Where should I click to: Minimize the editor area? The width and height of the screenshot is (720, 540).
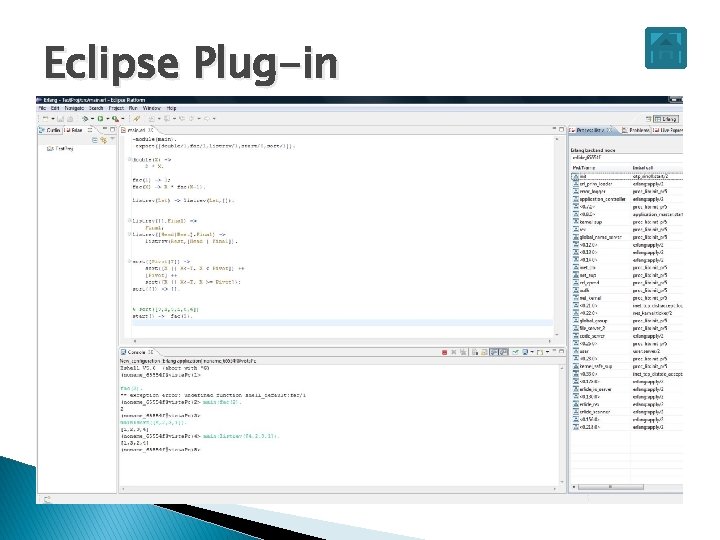click(x=554, y=130)
